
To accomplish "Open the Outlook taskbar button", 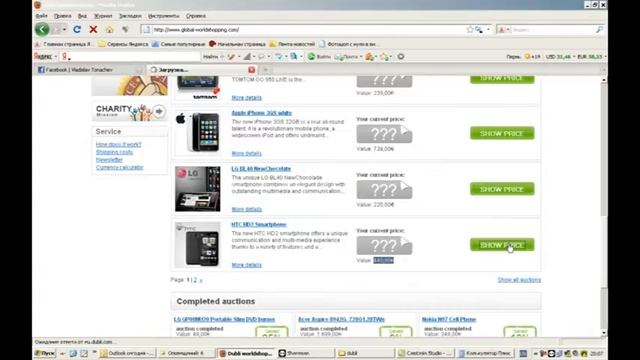I will (127, 353).
